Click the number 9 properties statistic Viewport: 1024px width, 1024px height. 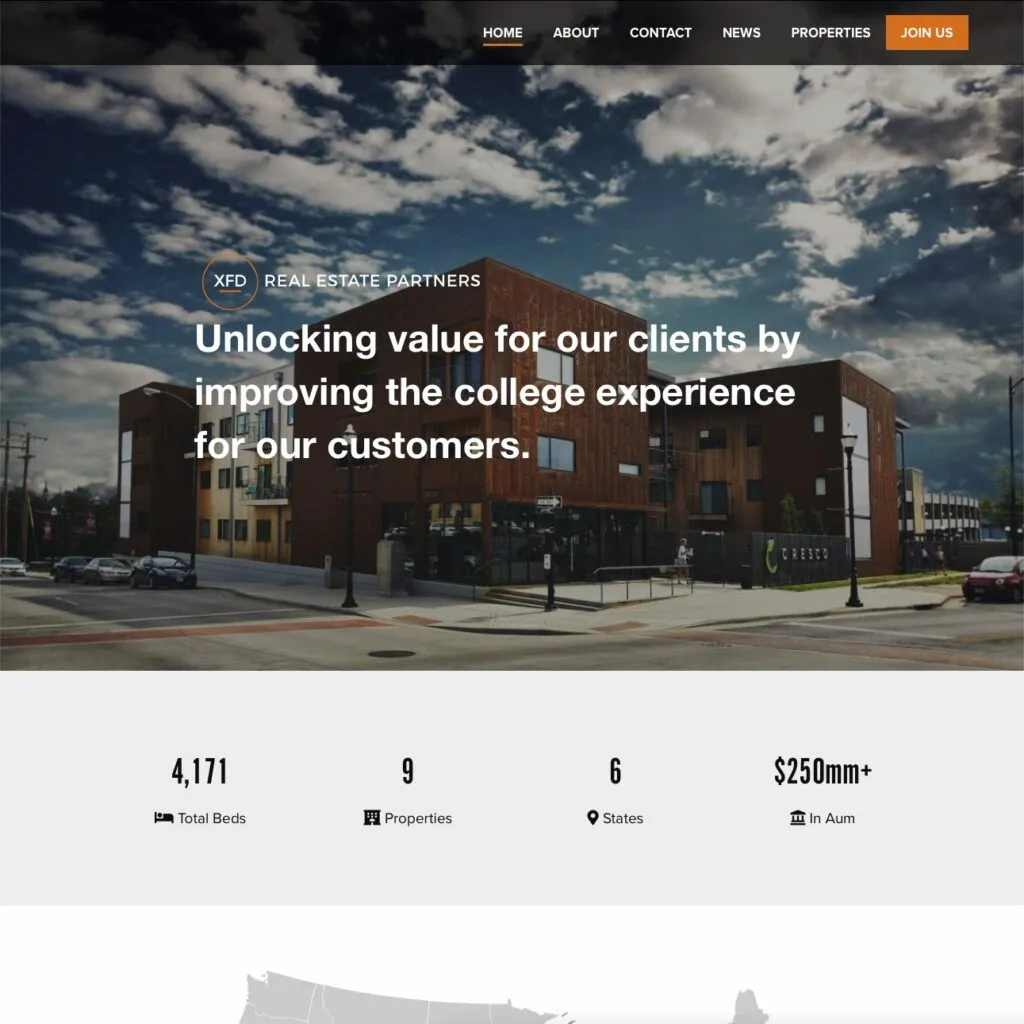click(408, 771)
